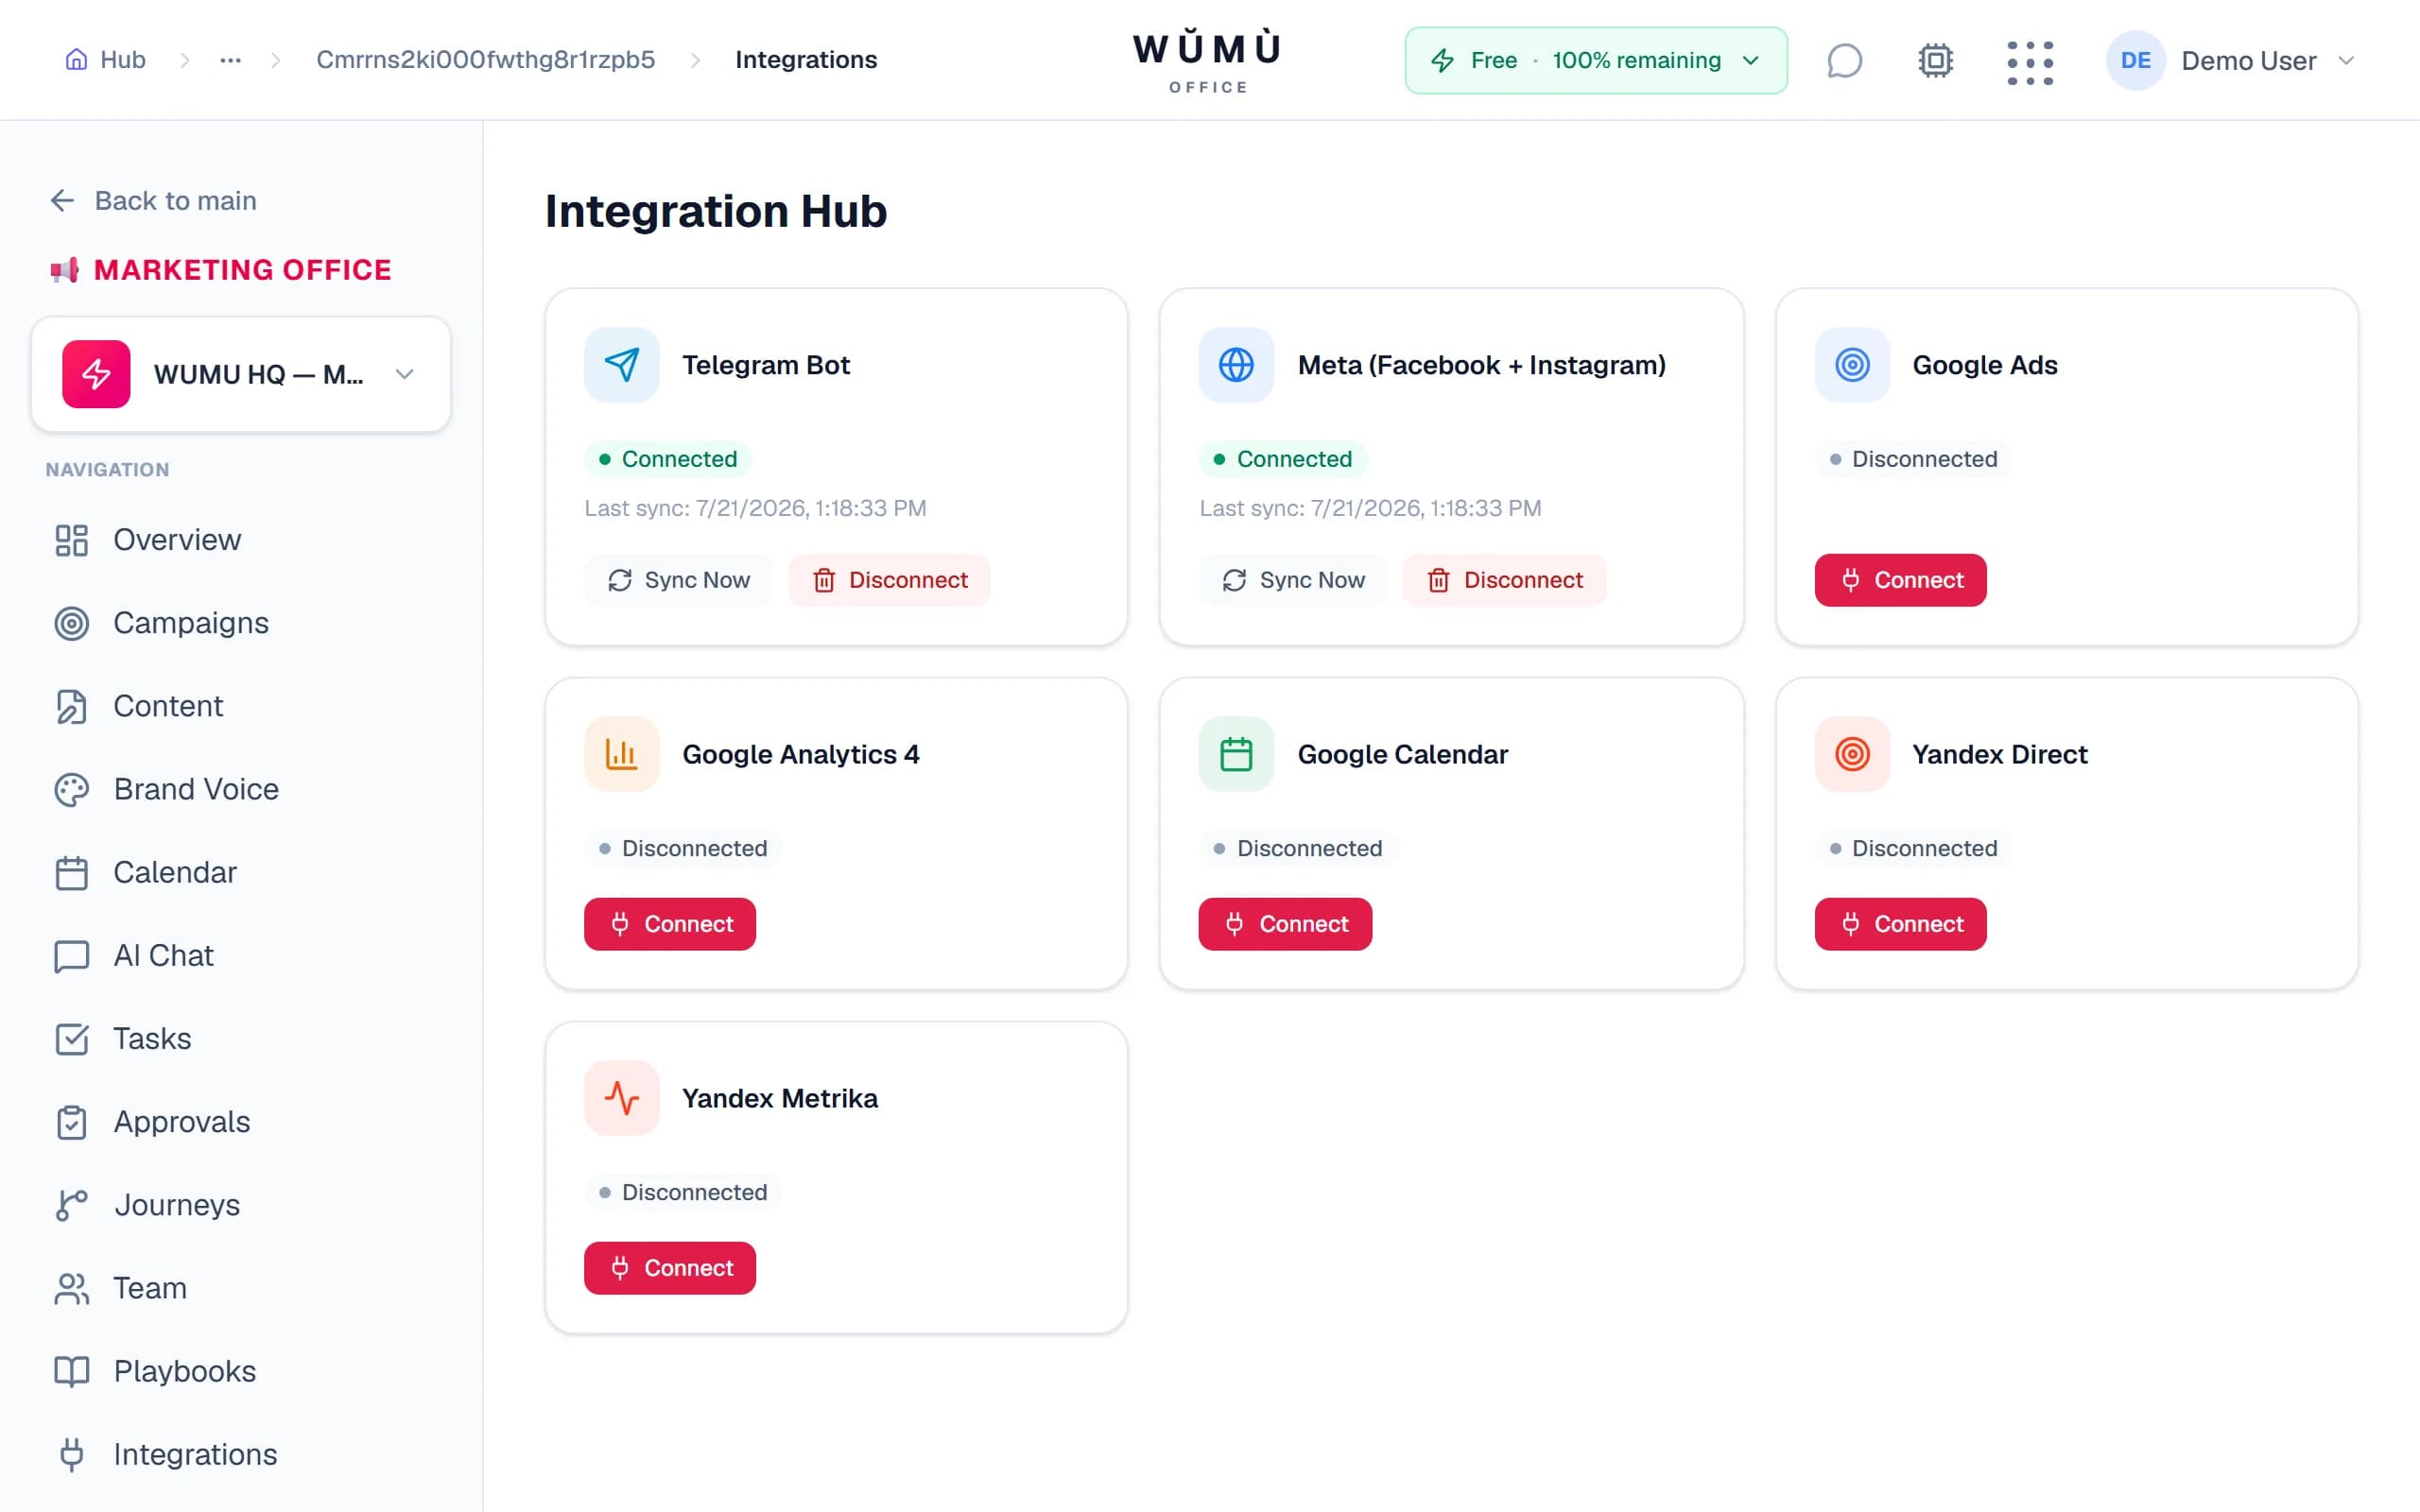Click Google Ads Disconnected status badge

(x=1913, y=459)
